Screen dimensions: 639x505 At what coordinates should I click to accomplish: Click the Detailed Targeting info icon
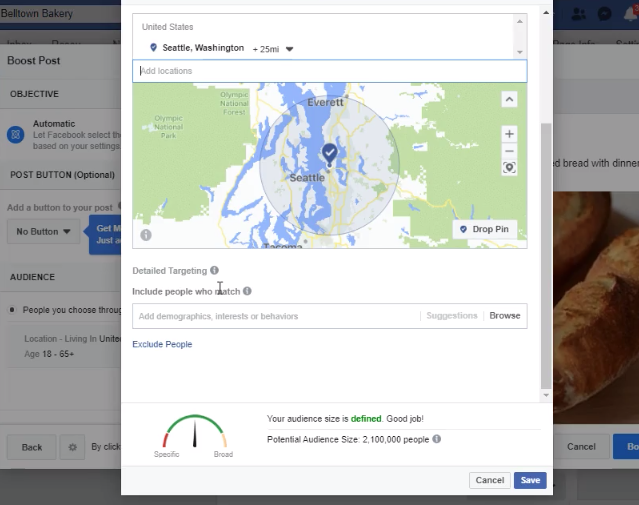pos(214,270)
